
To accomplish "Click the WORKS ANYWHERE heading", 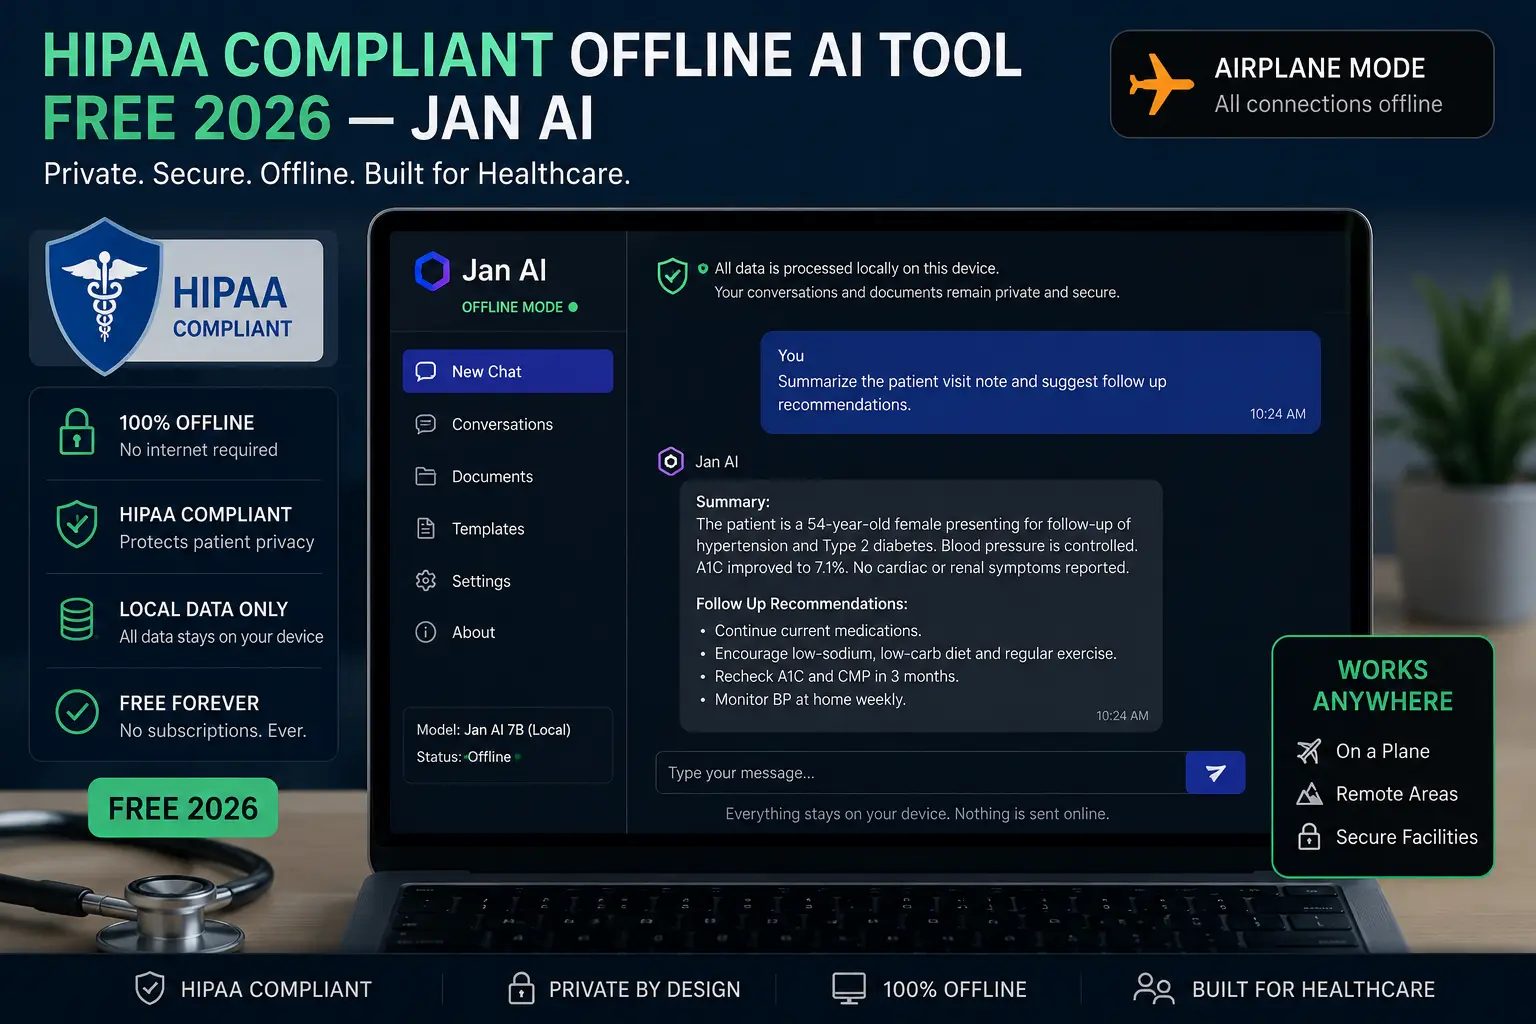I will 1383,685.
